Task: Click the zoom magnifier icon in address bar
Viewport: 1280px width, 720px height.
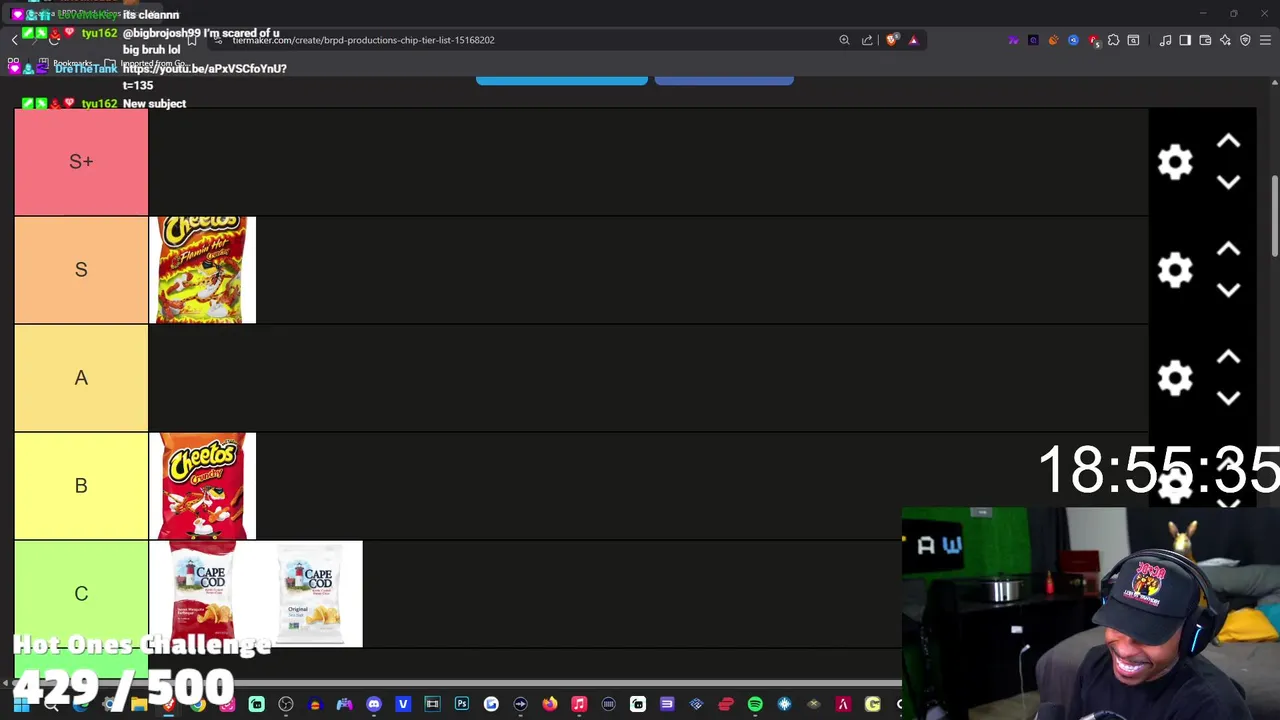Action: pyautogui.click(x=844, y=40)
